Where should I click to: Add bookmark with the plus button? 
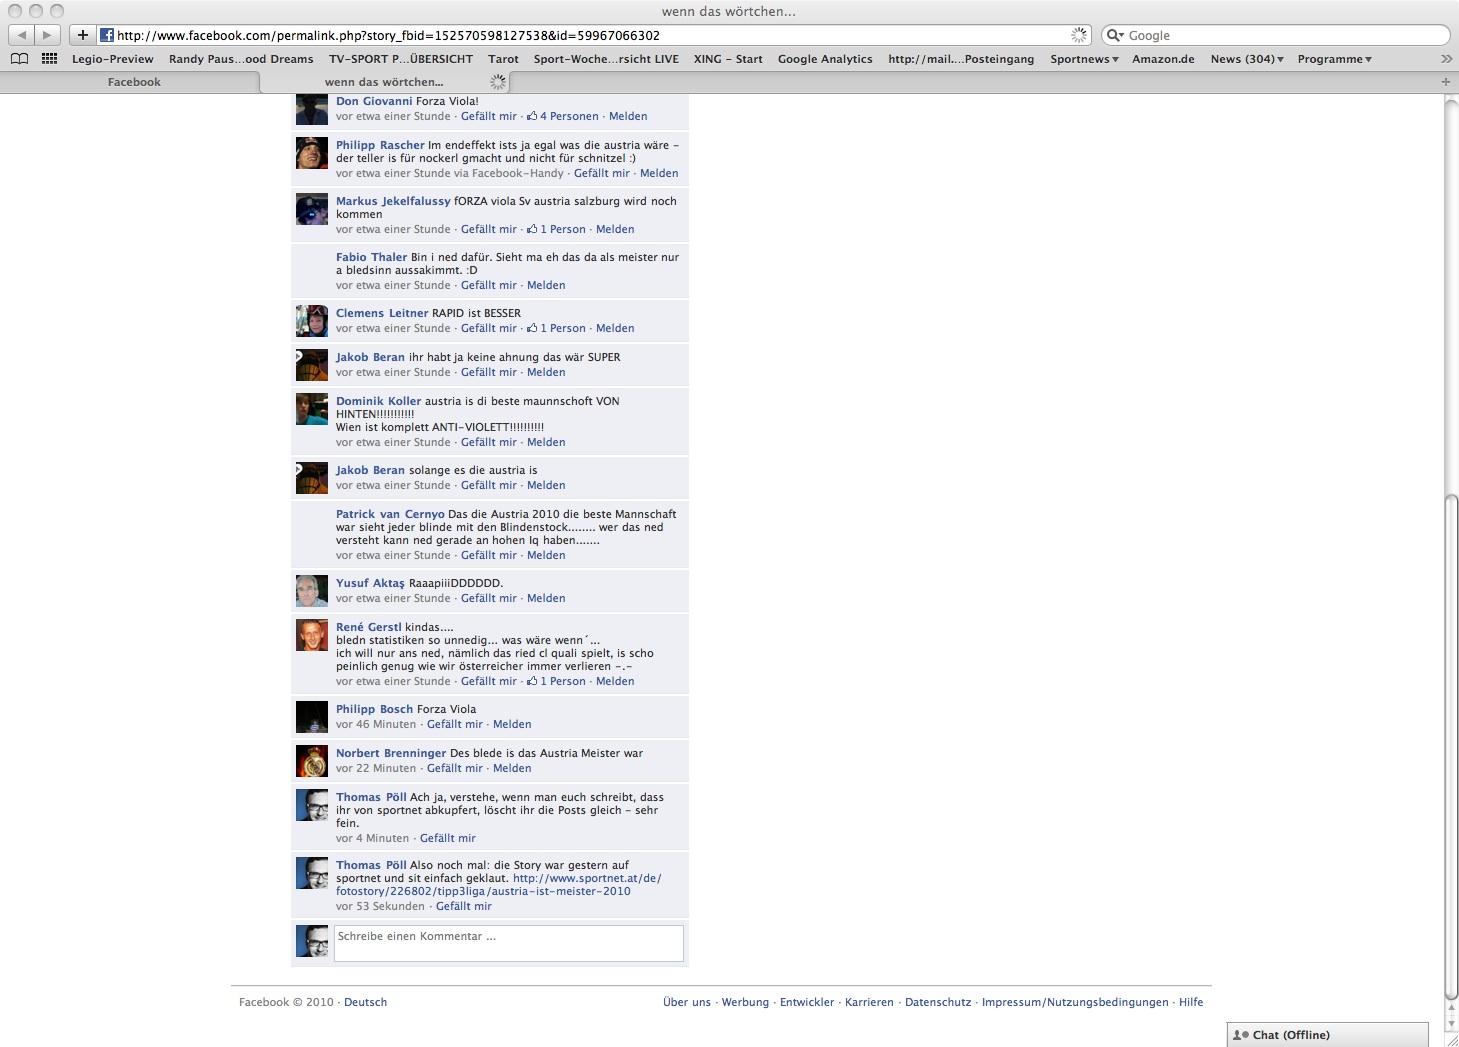click(x=83, y=35)
